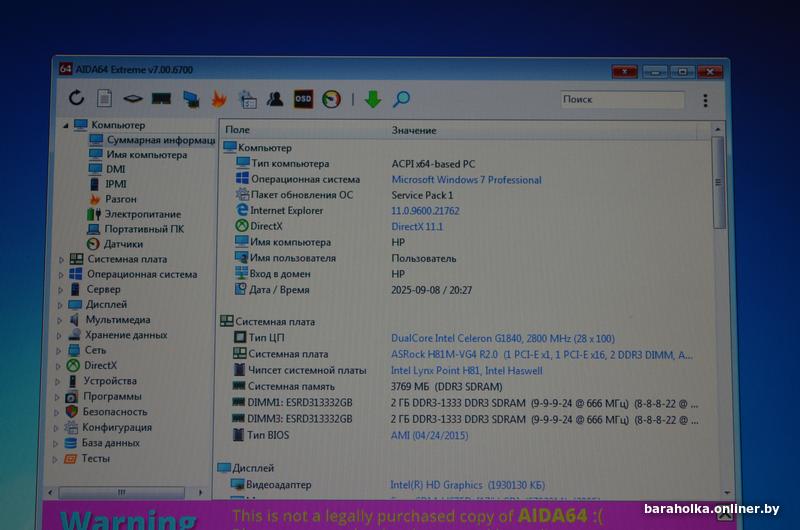800x530 pixels.
Task: Select Датчики in the sidebar tree
Action: point(123,244)
